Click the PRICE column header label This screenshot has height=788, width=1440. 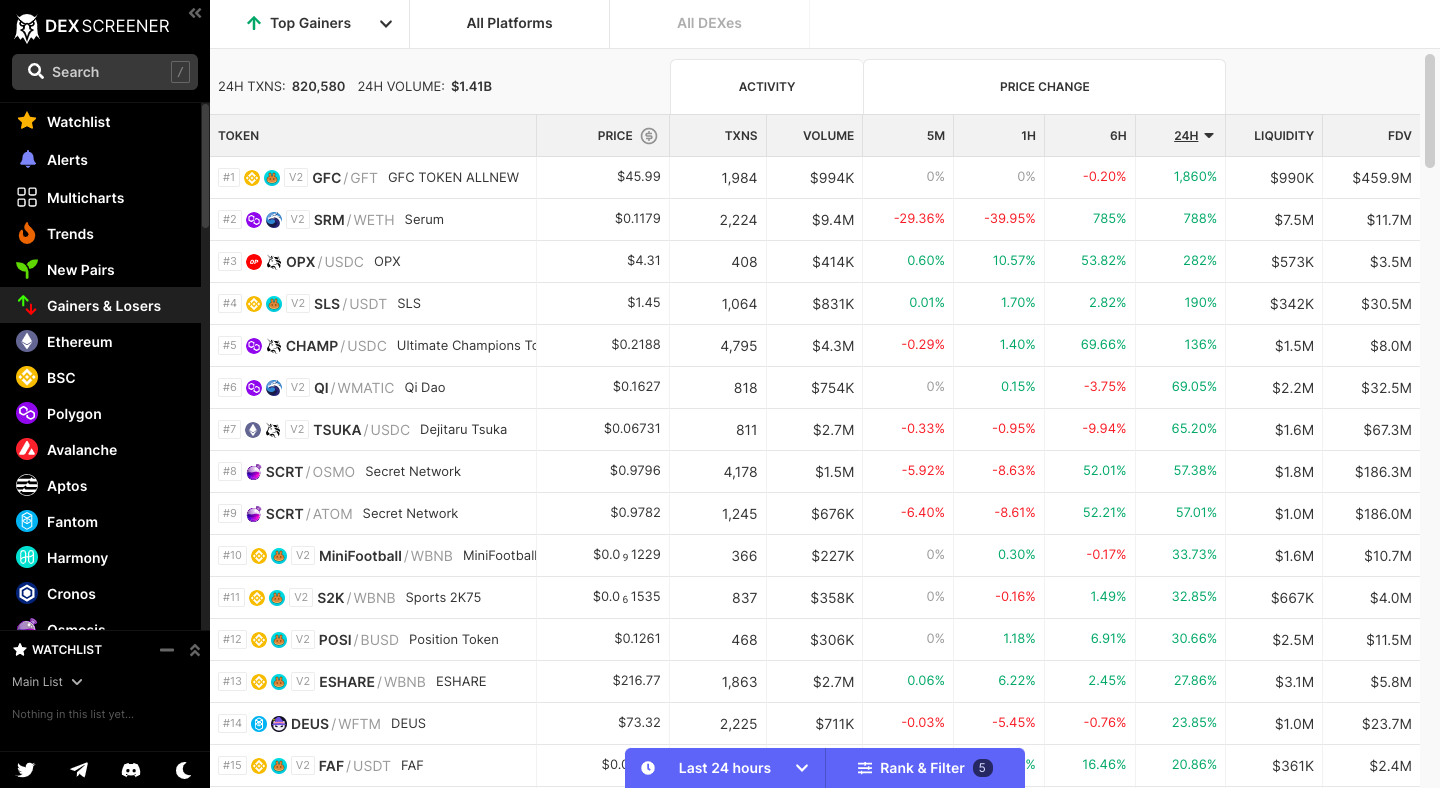pos(615,136)
